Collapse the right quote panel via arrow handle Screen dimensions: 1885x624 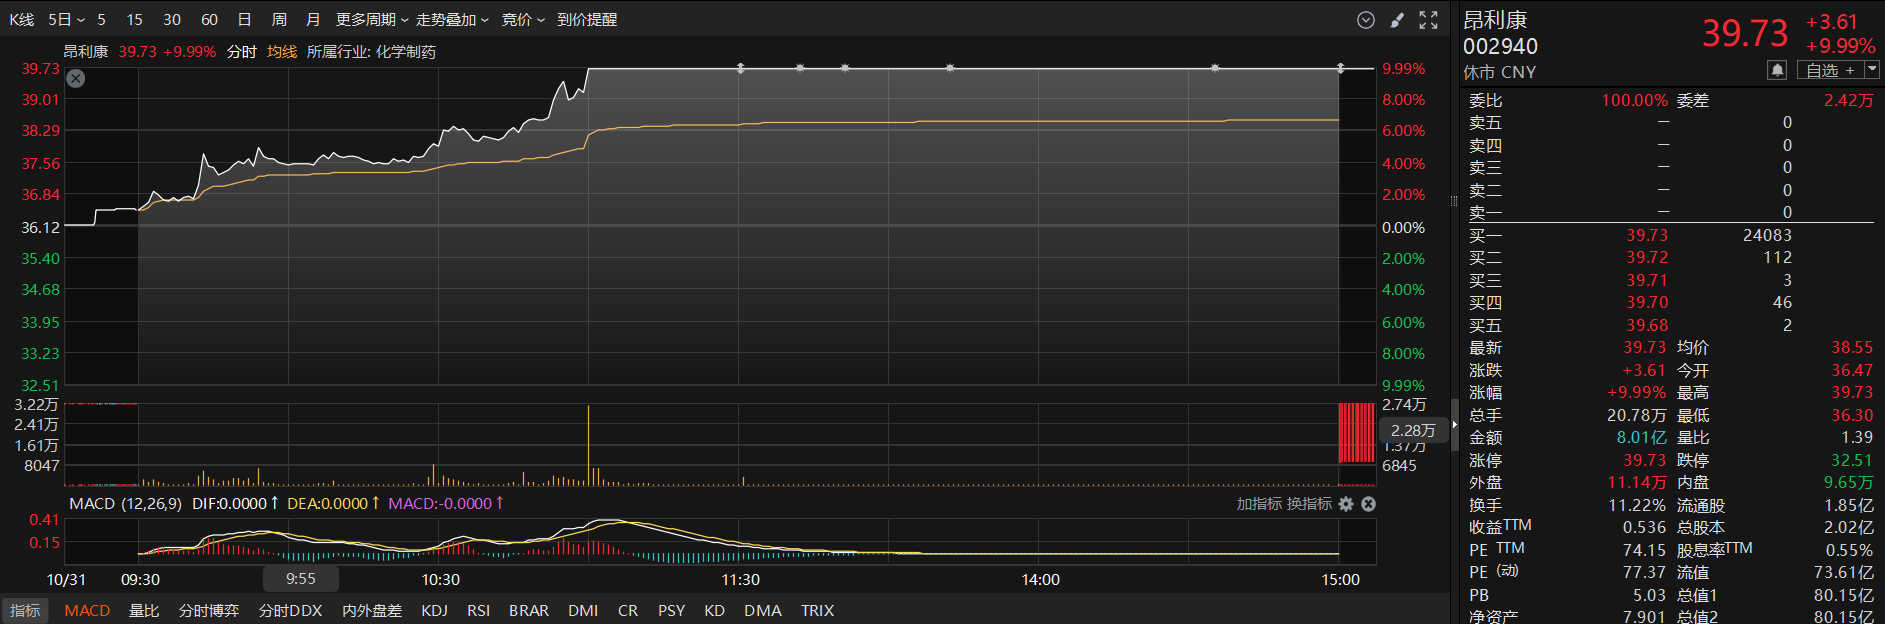click(1455, 425)
